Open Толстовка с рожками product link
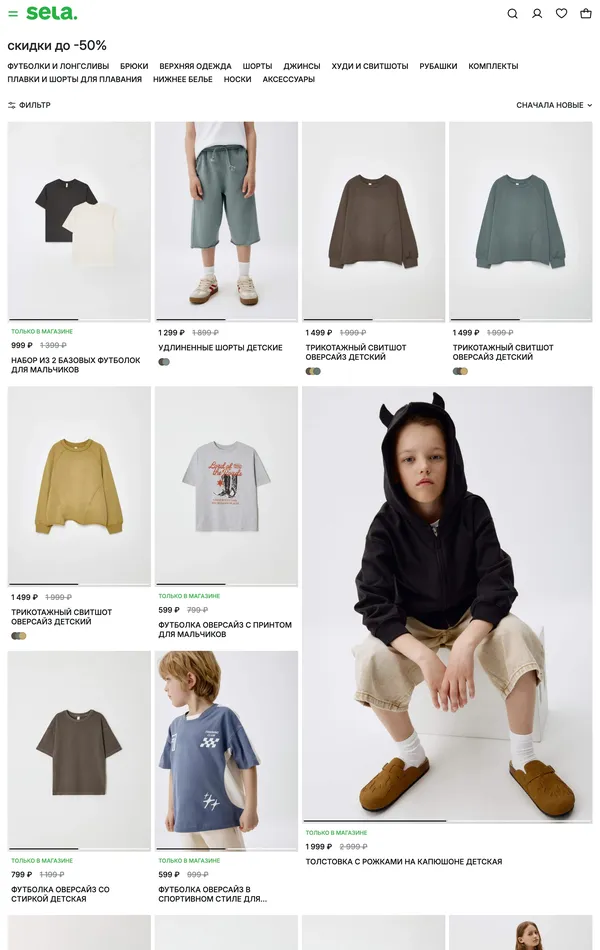The image size is (600, 950). click(404, 862)
